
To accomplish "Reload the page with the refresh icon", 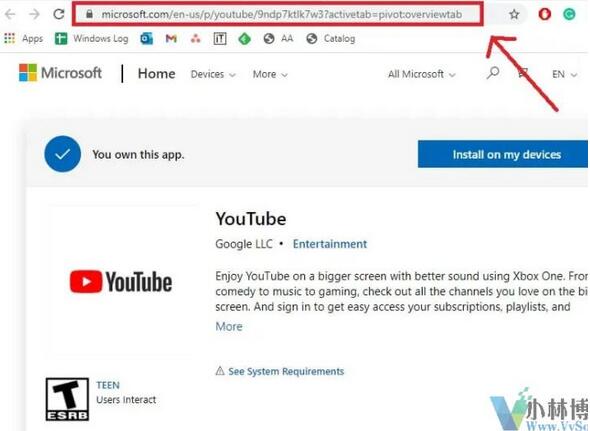I will [59, 14].
